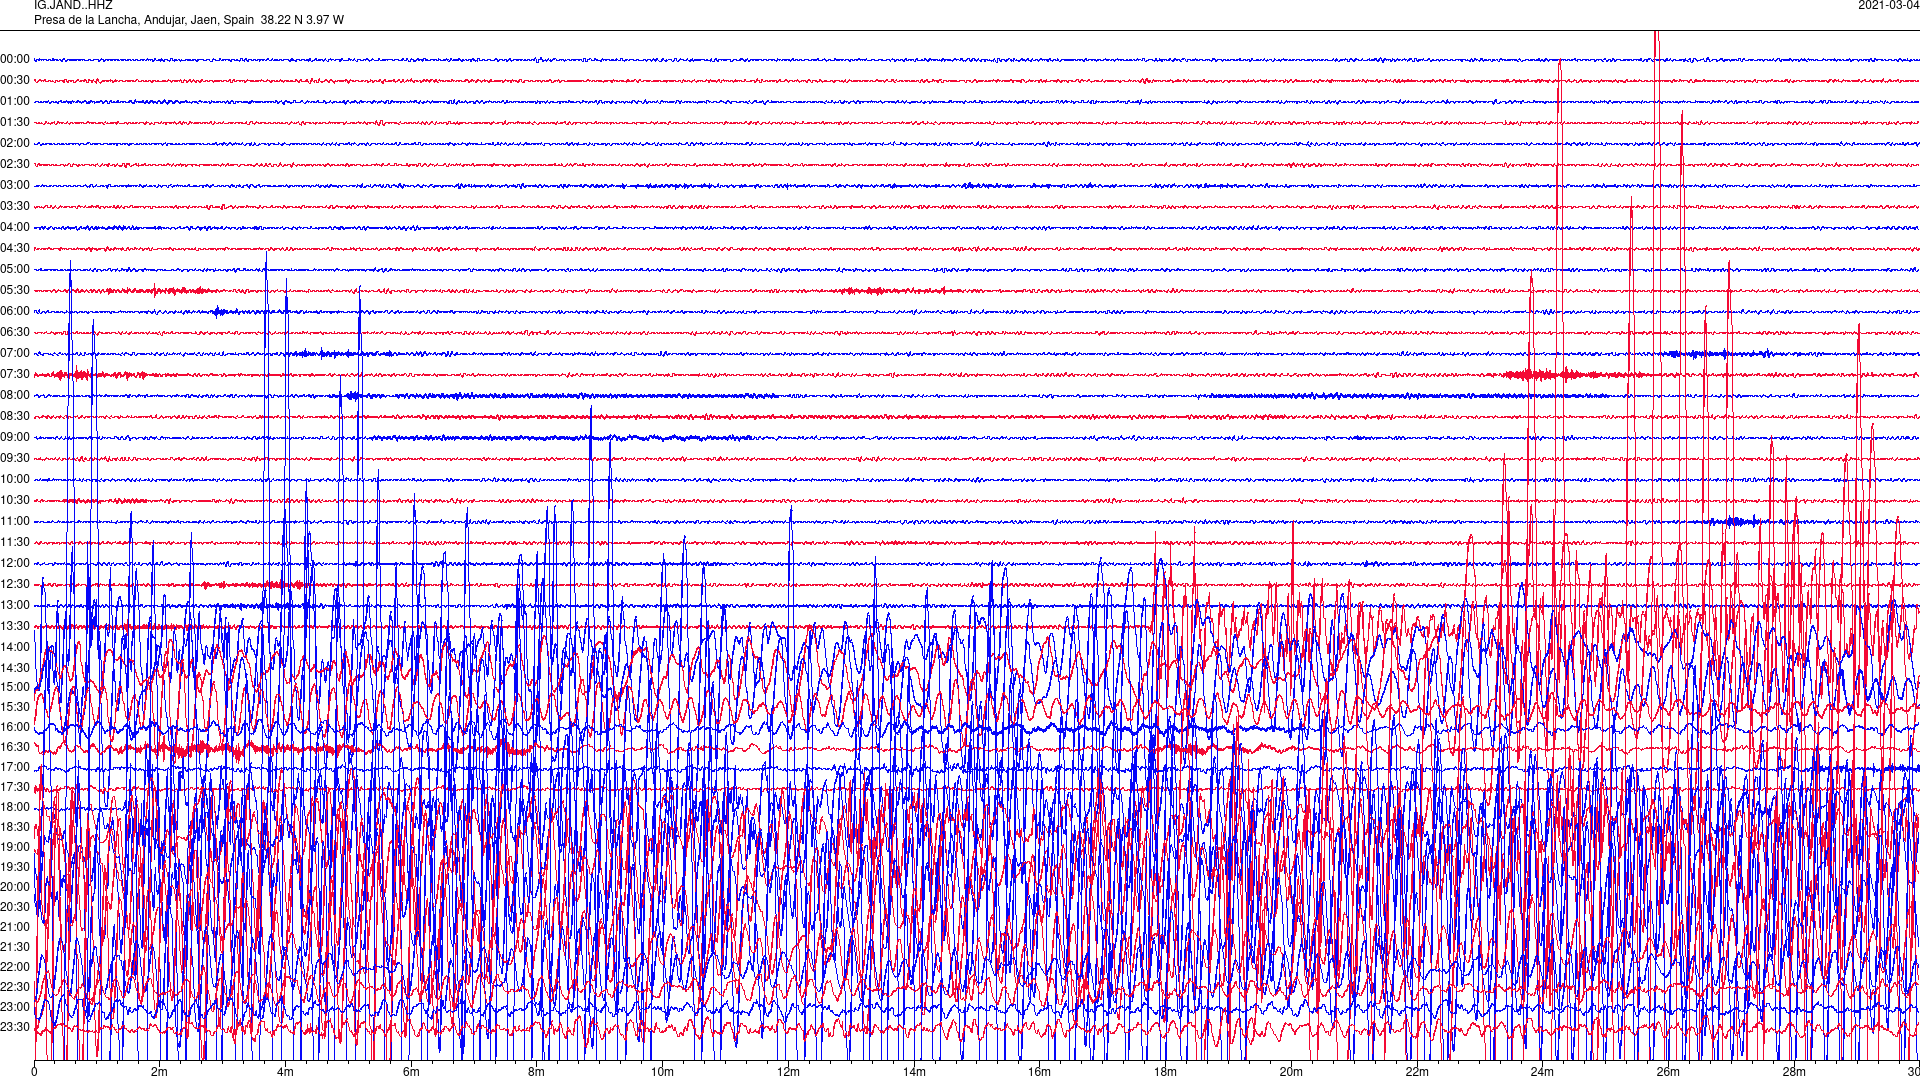This screenshot has width=1920, height=1080.
Task: Select the 15:30 time row label
Action: click(15, 708)
